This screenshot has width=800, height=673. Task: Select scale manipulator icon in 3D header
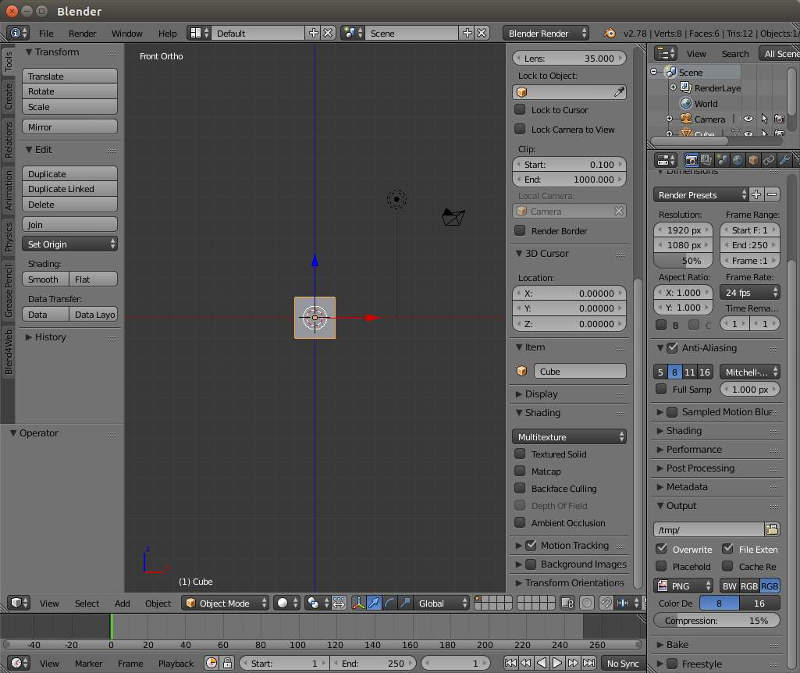[405, 603]
